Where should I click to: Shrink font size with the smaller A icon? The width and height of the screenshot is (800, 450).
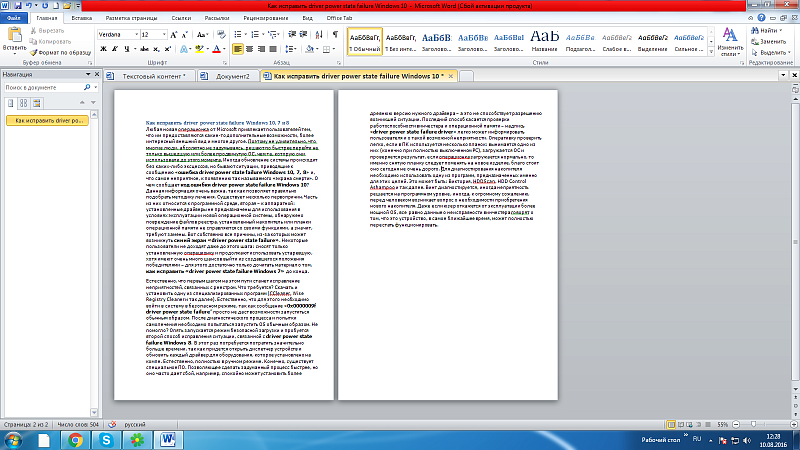pyautogui.click(x=185, y=35)
